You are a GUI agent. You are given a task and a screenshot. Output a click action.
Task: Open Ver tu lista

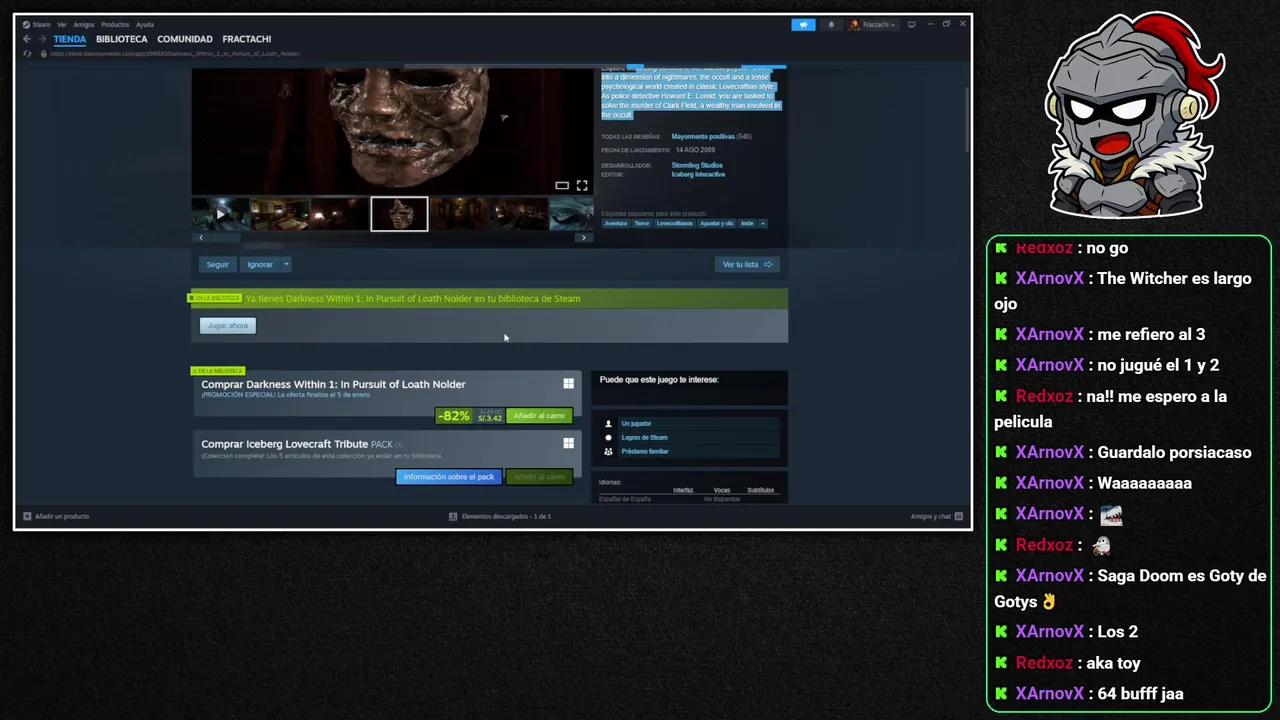747,264
